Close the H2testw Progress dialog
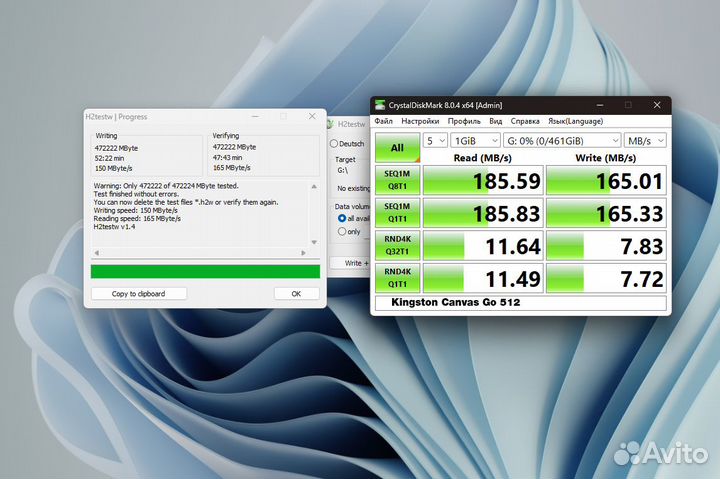Viewport: 720px width, 479px height. [312, 116]
